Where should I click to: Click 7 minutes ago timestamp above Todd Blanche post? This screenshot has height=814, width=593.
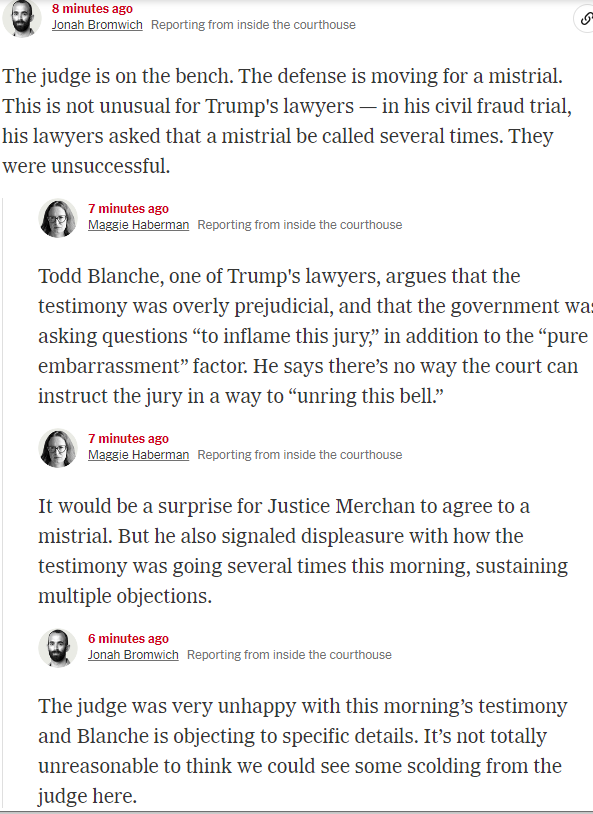point(128,209)
